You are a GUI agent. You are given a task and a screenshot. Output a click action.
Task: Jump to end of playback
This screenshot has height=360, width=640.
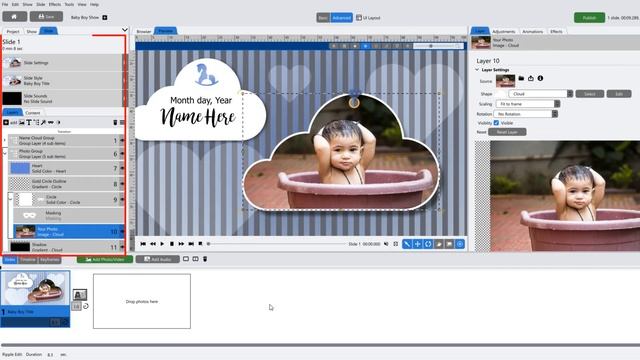click(191, 244)
